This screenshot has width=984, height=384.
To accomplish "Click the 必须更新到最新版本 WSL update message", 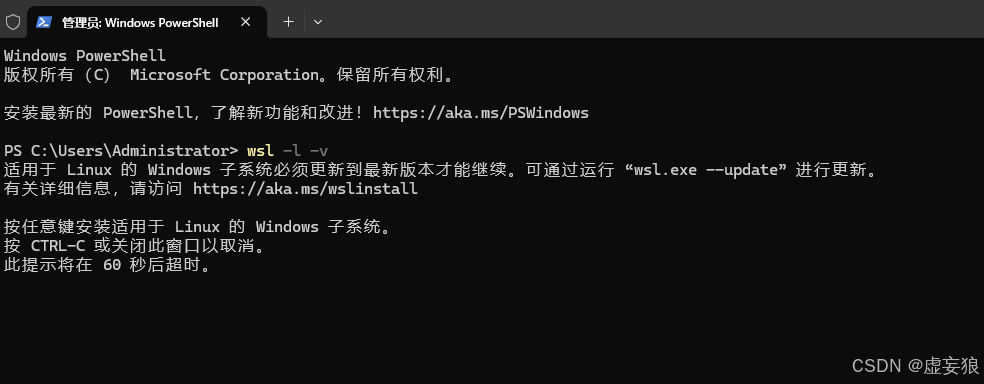I will [x=440, y=170].
